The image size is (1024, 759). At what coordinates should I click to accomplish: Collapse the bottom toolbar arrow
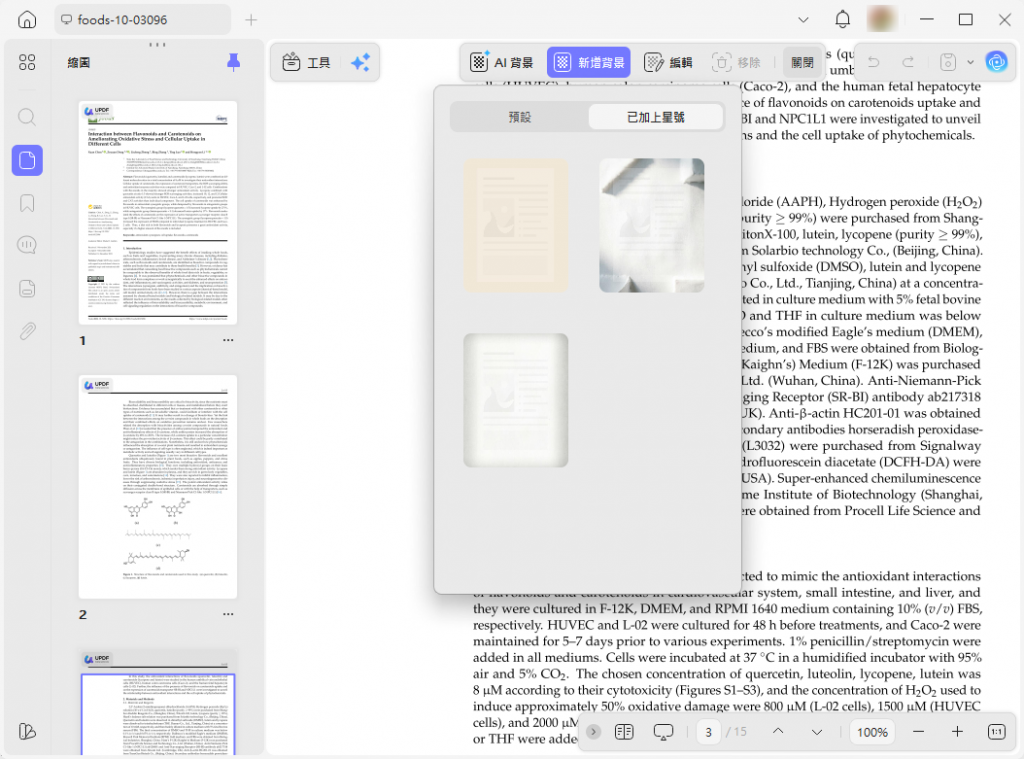pyautogui.click(x=593, y=732)
